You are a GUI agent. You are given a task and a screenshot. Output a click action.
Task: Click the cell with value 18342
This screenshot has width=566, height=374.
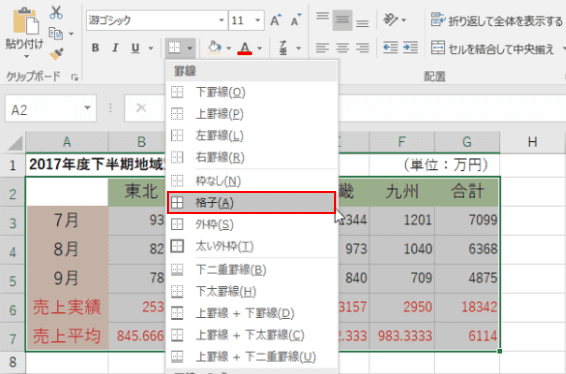[x=467, y=308]
